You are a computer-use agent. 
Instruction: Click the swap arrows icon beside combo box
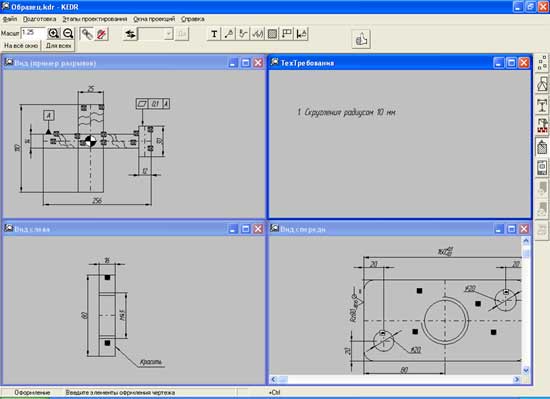click(x=130, y=34)
